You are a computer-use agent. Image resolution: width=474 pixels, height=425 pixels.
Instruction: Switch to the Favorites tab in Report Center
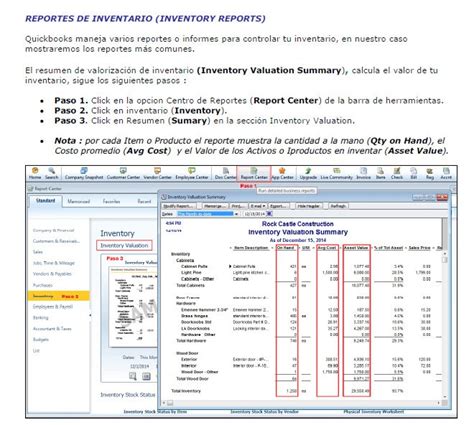click(x=111, y=201)
